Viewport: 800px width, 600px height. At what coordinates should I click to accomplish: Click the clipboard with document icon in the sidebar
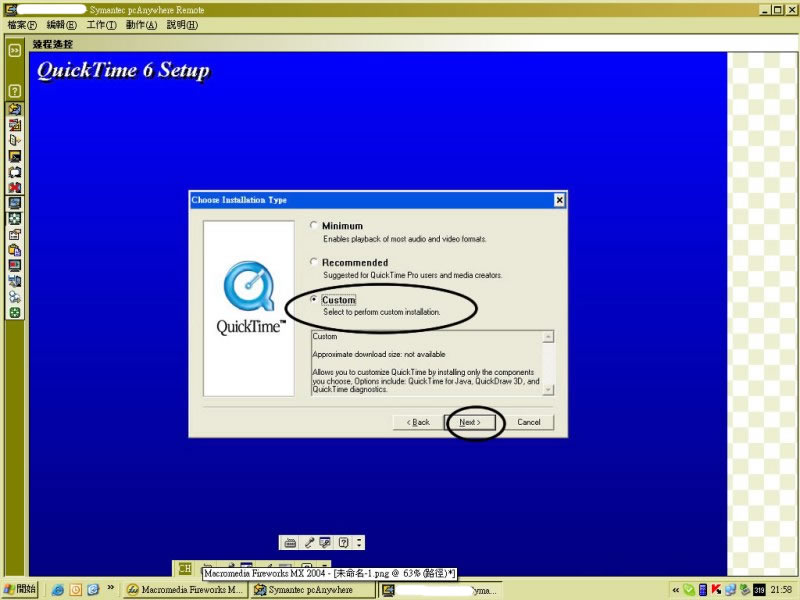(x=15, y=250)
